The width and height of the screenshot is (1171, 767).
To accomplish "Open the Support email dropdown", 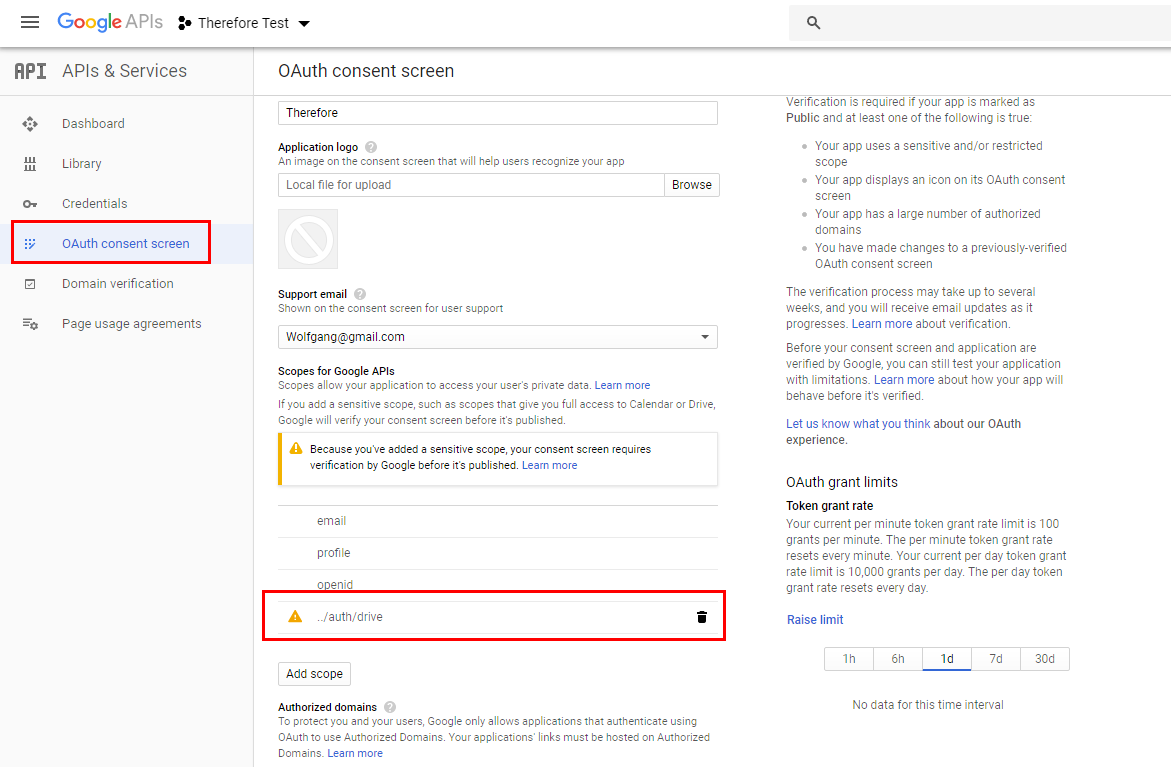I will [x=497, y=337].
